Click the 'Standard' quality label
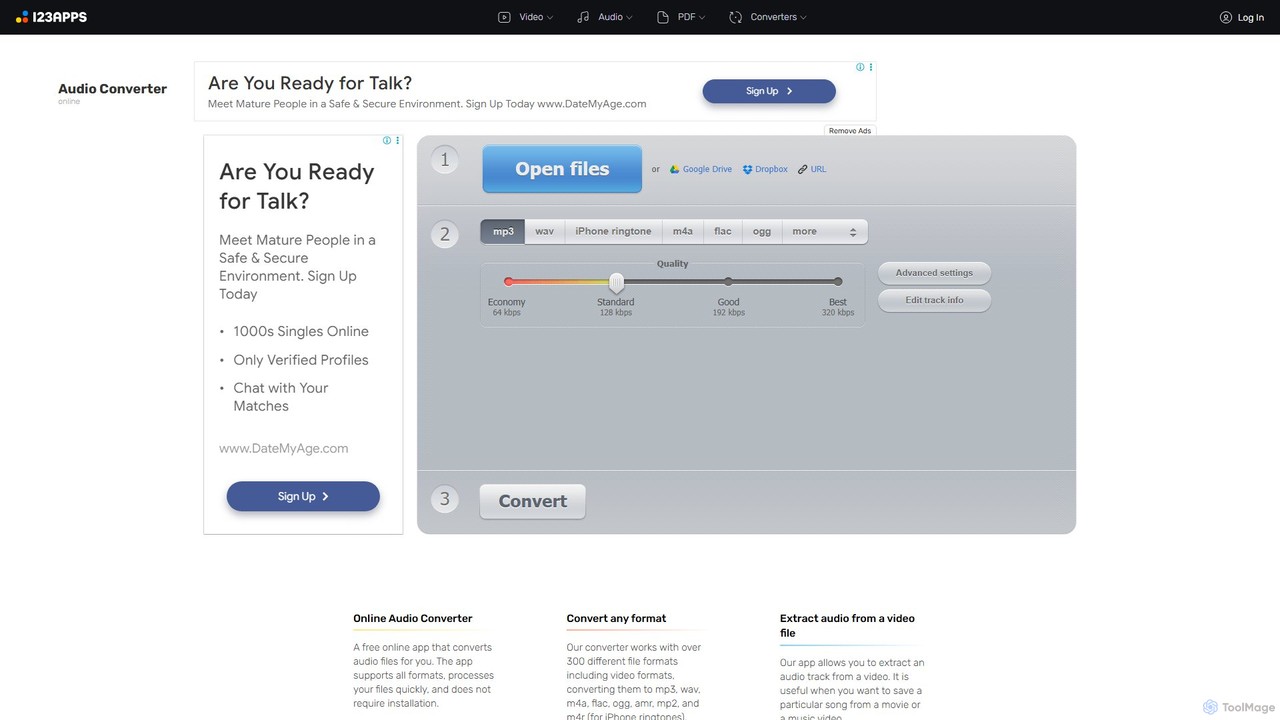This screenshot has width=1280, height=720. (616, 302)
